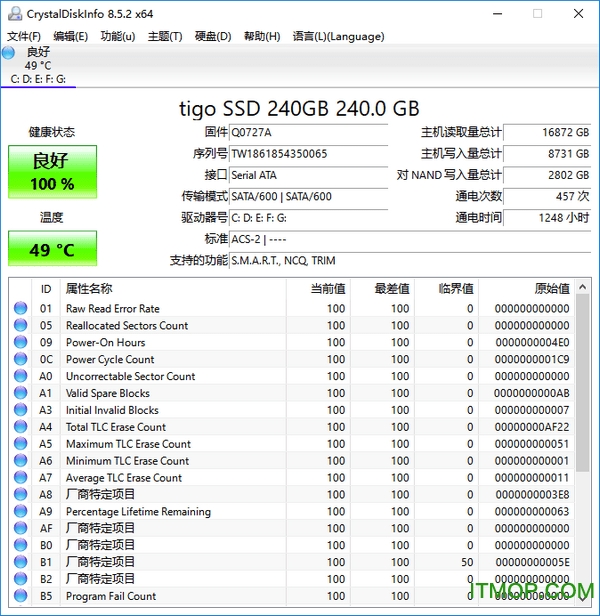Click status orb for Power Cycle Count

tap(20, 359)
